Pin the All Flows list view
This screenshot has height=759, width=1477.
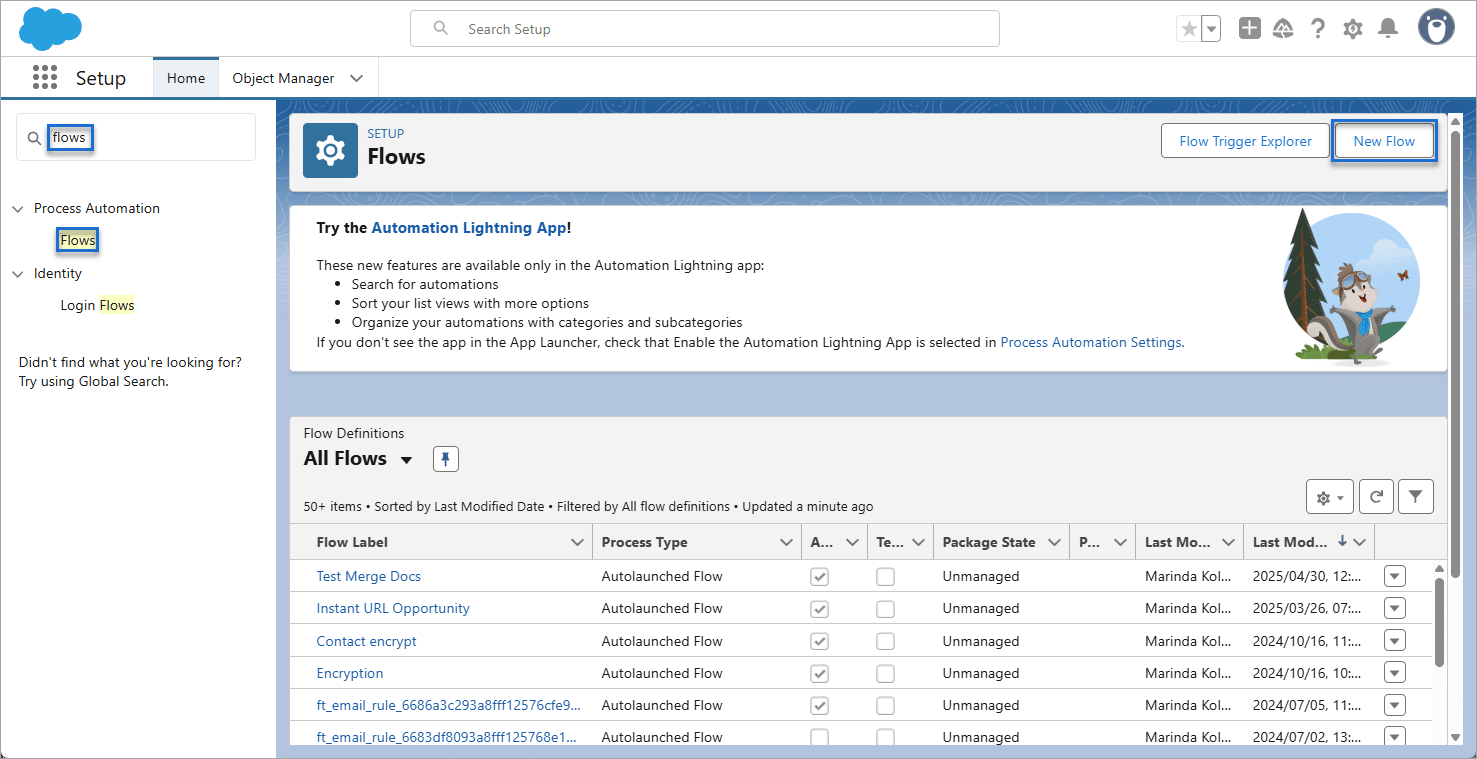[446, 459]
